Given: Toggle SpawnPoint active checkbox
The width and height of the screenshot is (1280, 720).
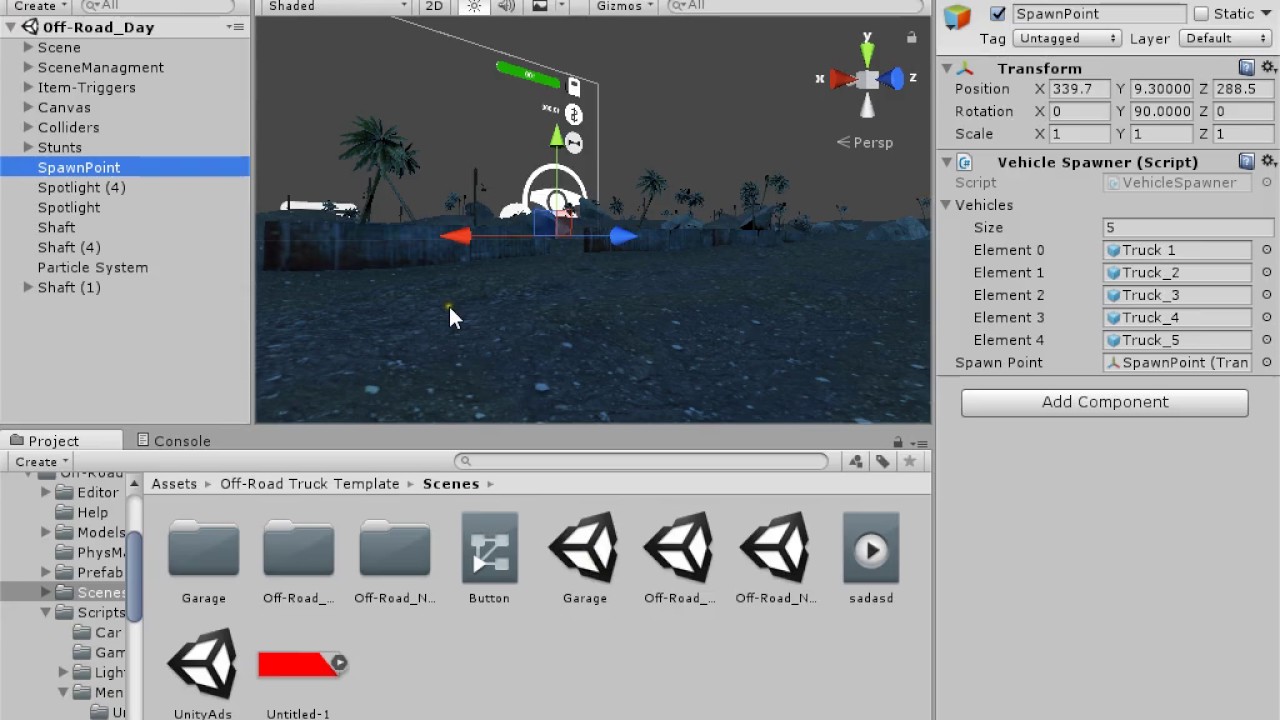Looking at the screenshot, I should 997,14.
